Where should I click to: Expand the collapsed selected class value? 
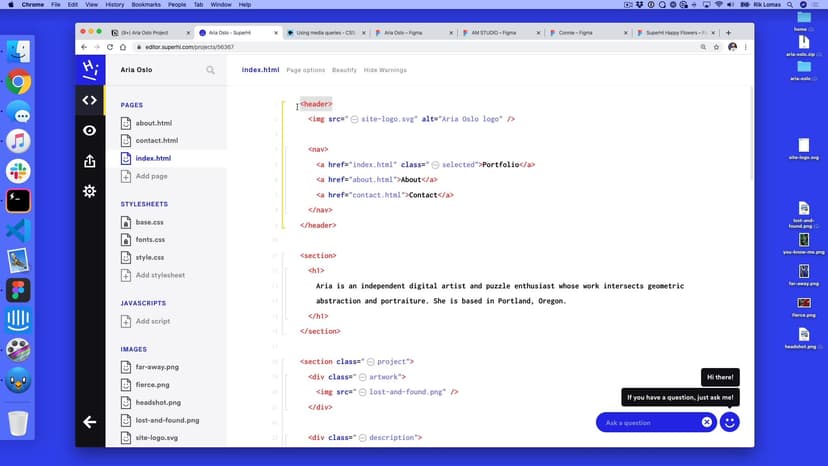[x=437, y=164]
